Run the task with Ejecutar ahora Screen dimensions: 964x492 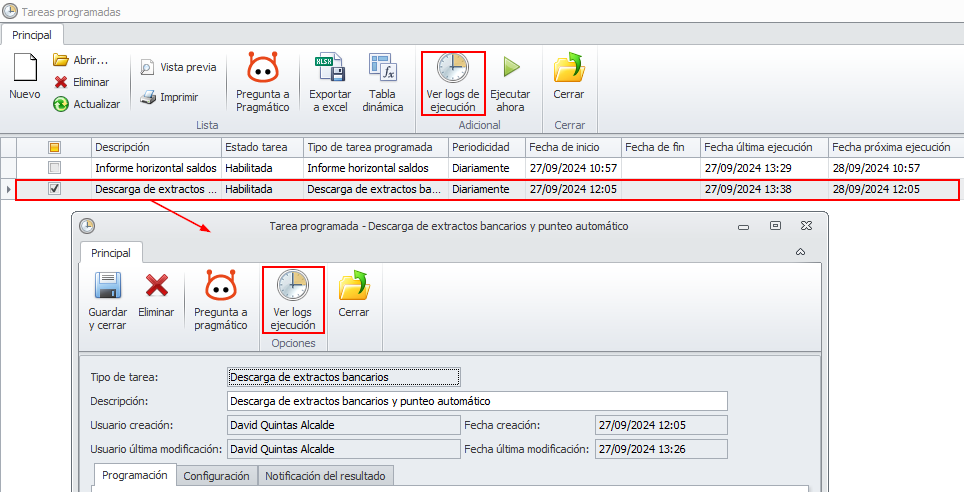[510, 82]
